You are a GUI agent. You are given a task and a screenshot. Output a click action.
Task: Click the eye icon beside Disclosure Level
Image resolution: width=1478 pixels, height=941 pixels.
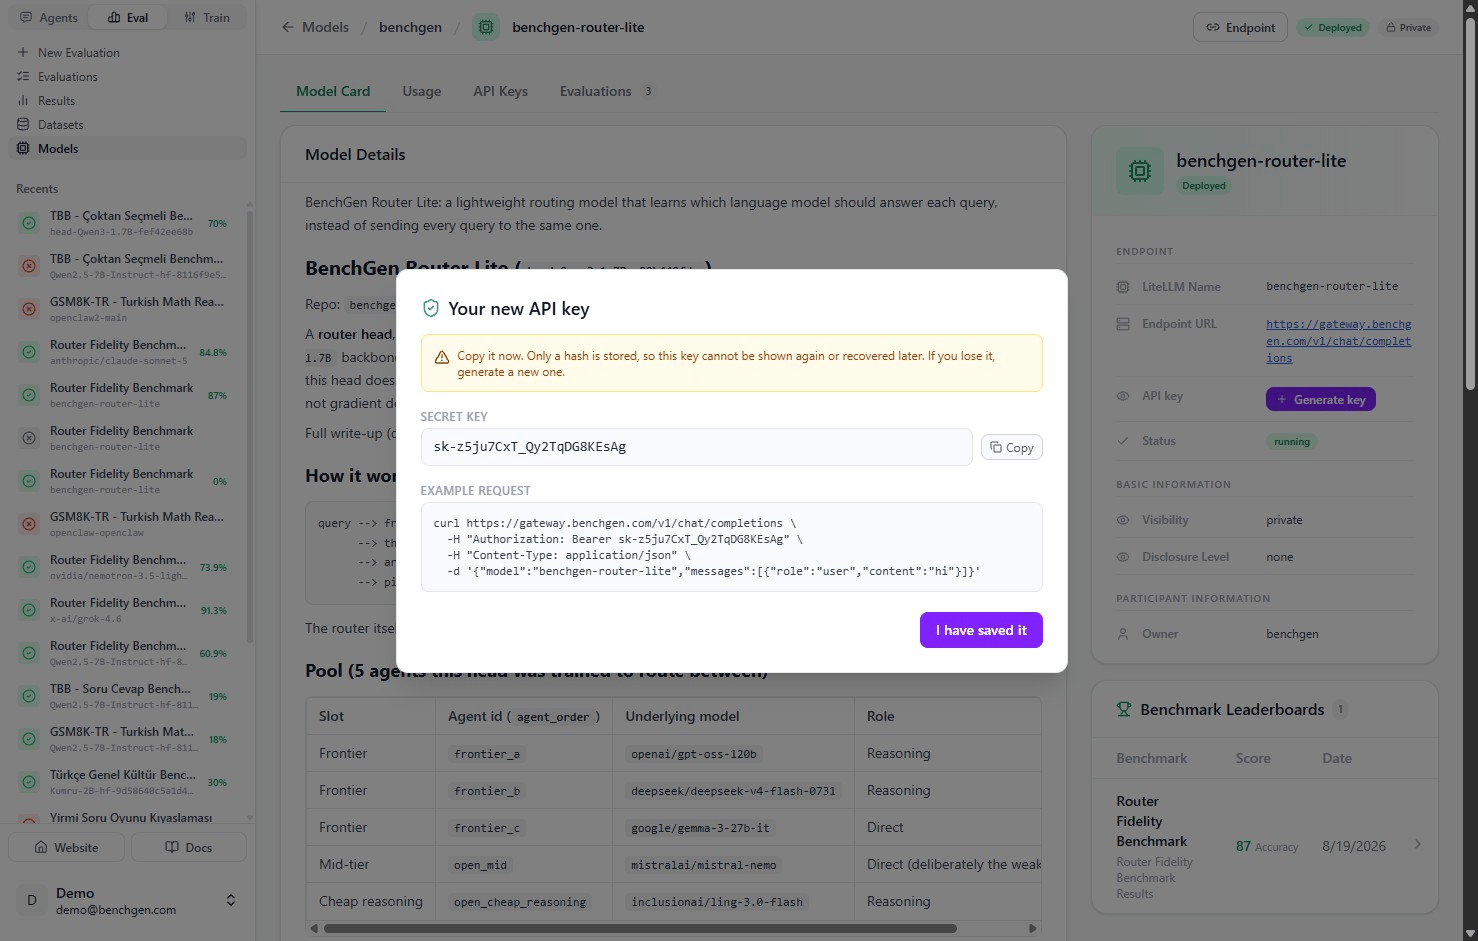[x=1123, y=557]
